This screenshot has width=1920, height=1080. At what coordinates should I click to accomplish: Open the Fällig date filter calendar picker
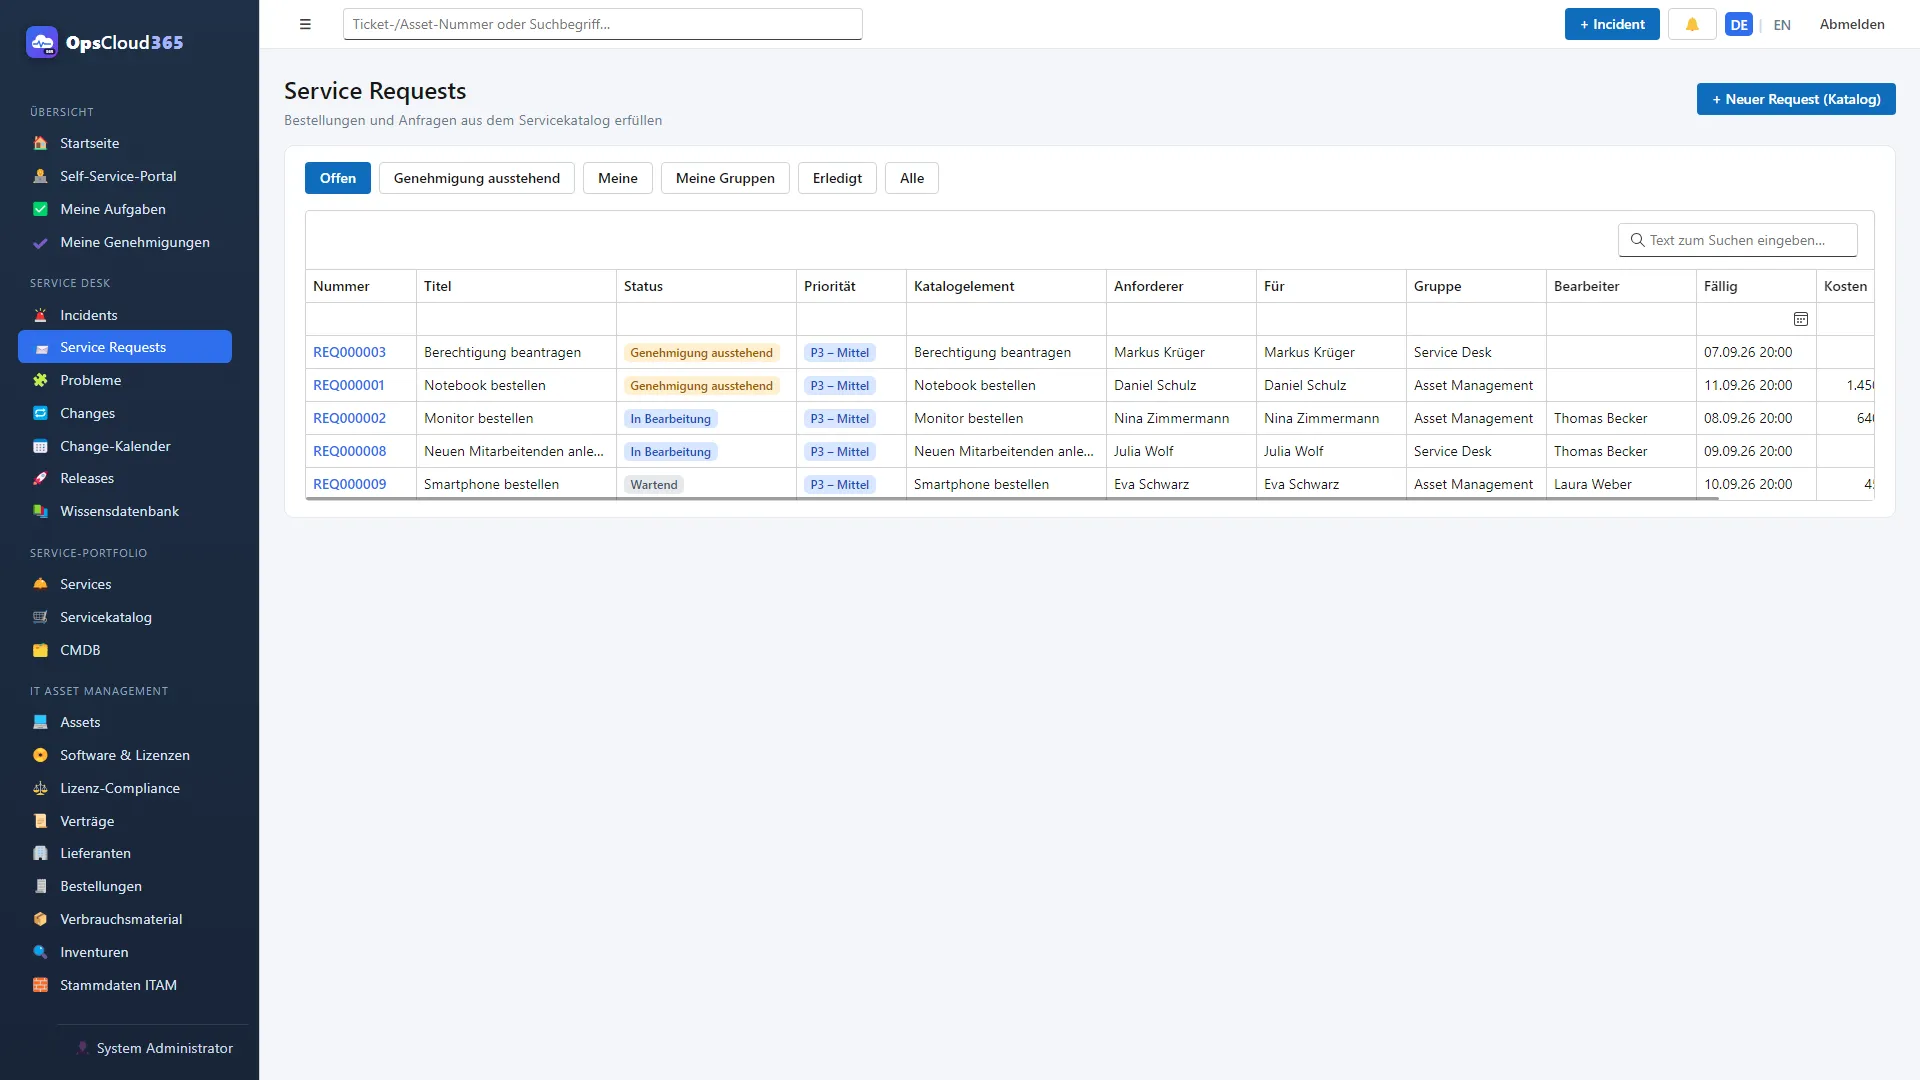[1800, 319]
